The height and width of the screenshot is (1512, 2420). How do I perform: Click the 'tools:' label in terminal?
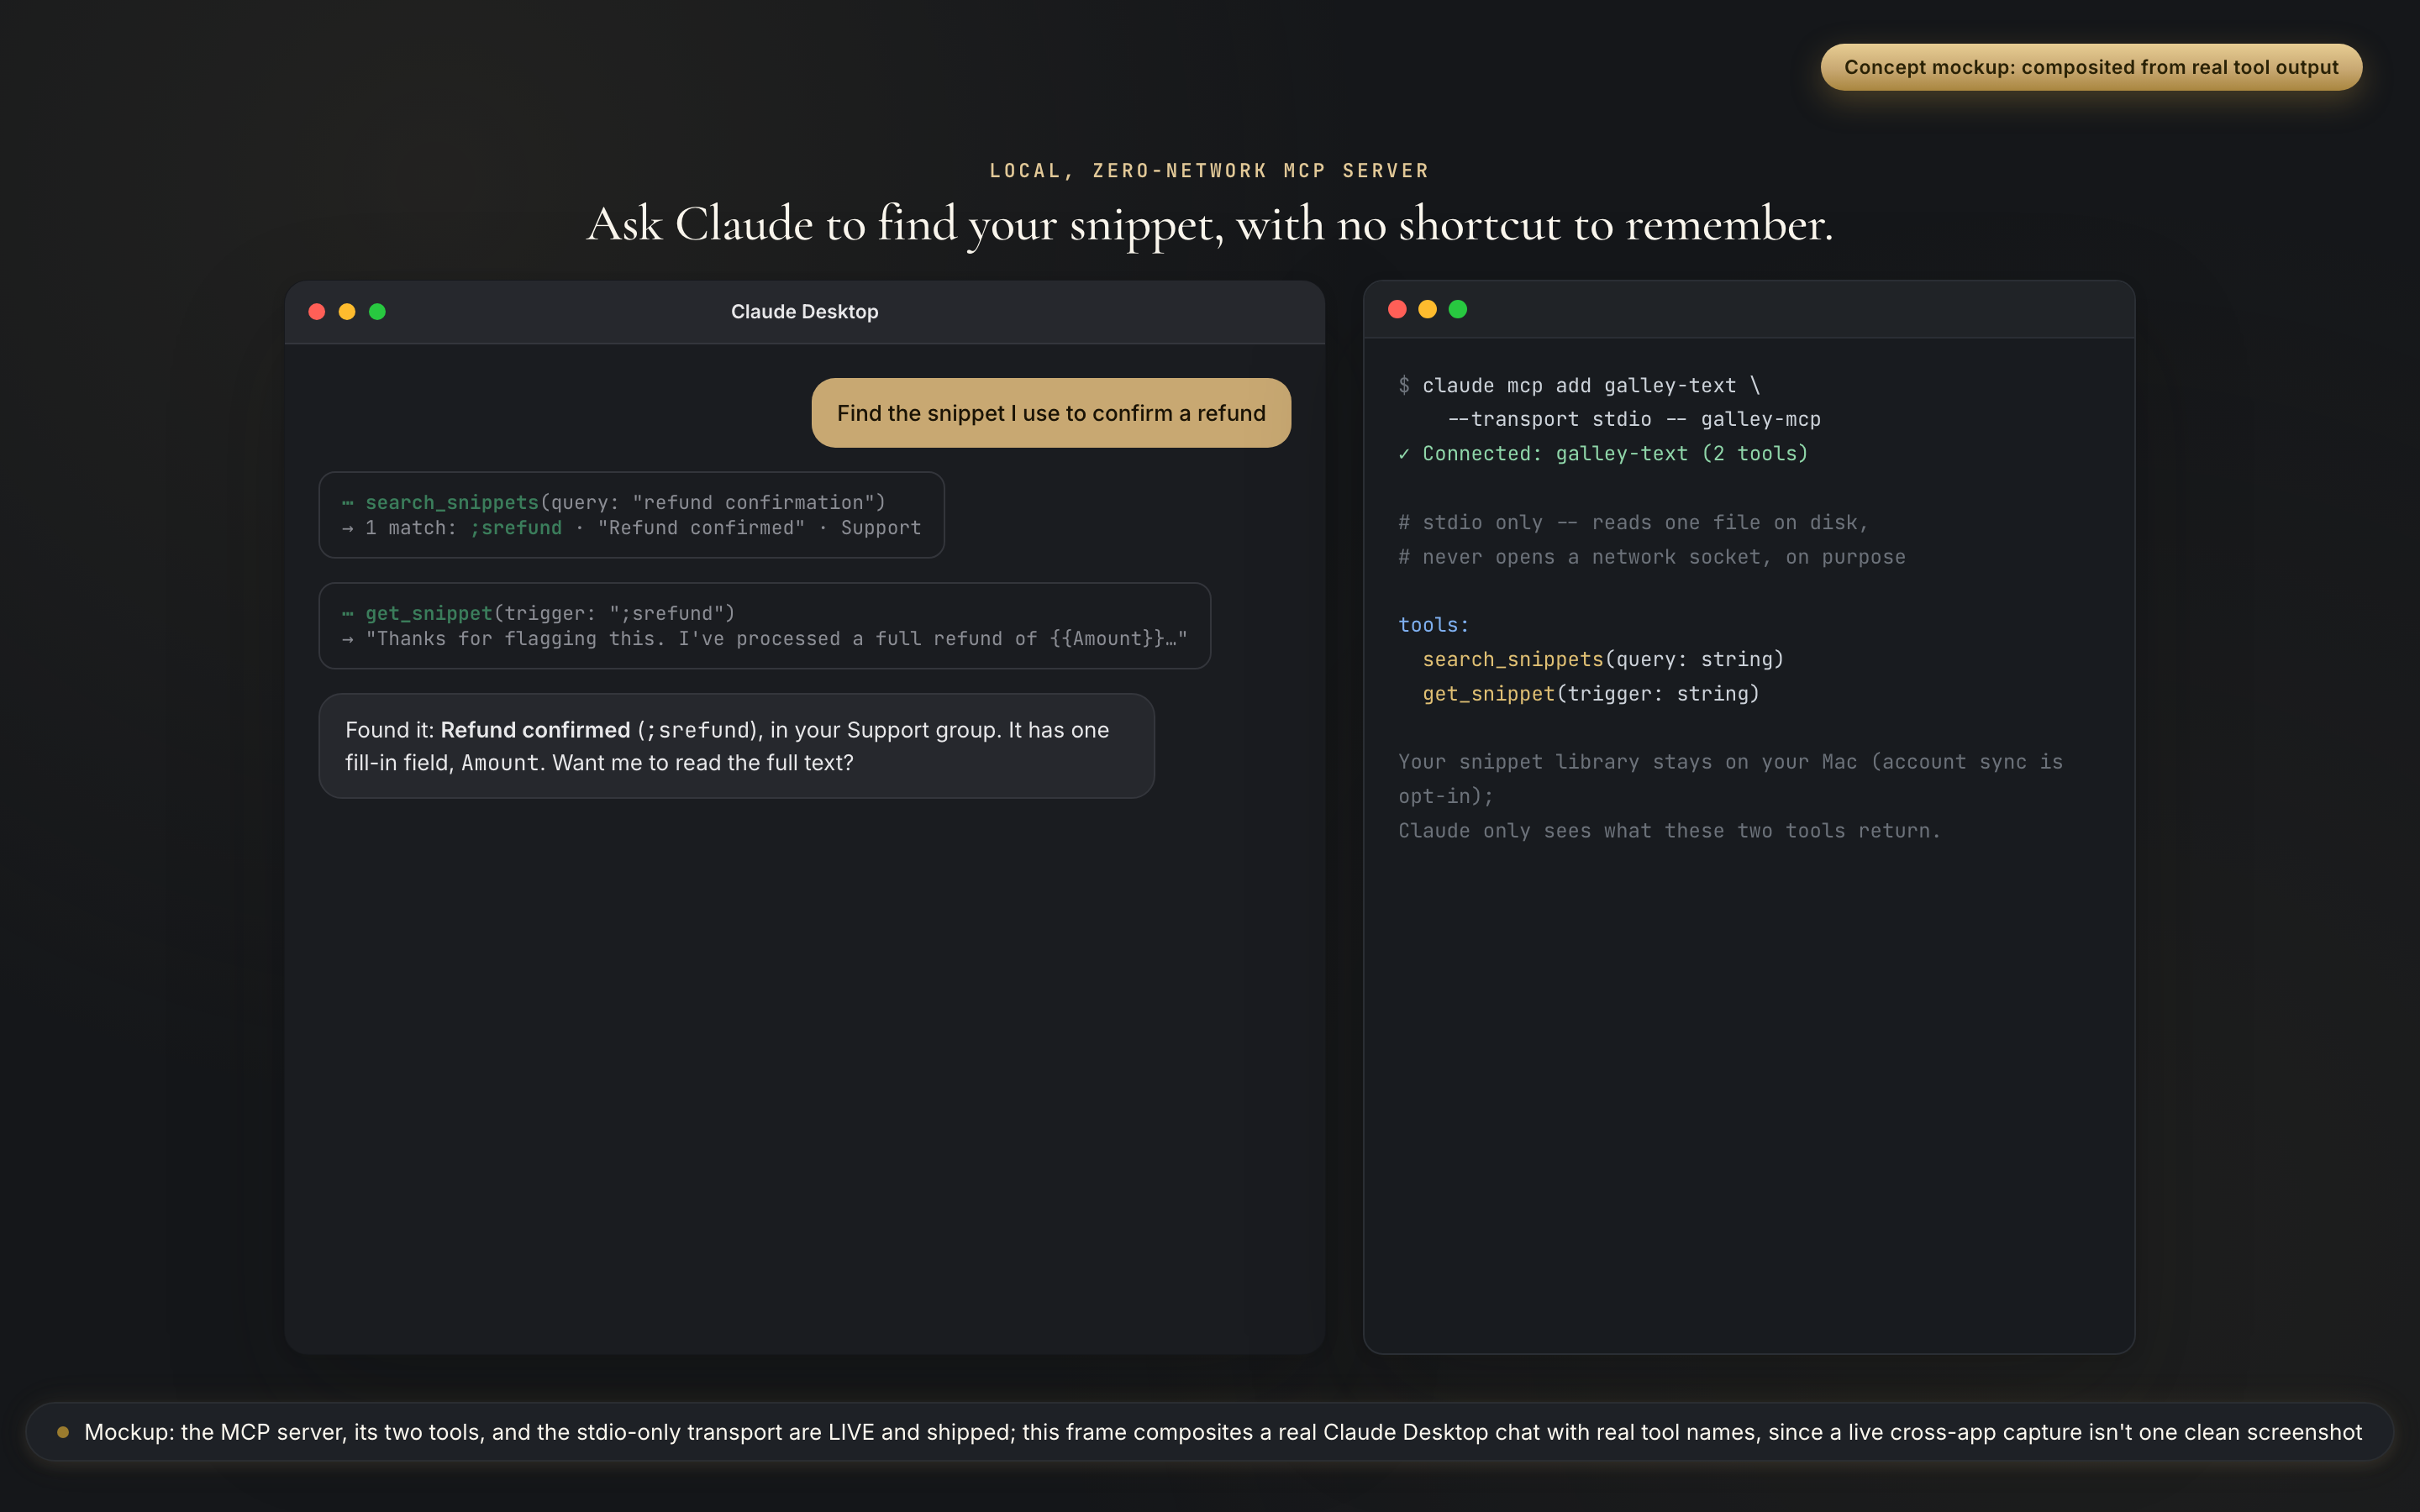(x=1433, y=625)
